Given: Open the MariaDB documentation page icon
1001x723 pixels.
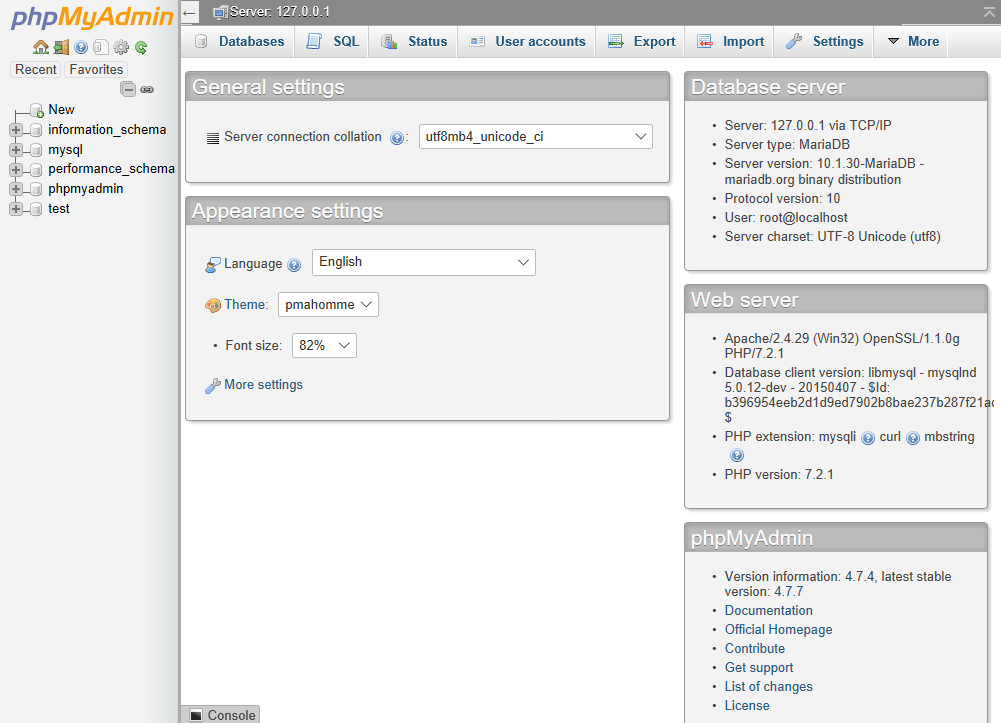Looking at the screenshot, I should pyautogui.click(x=100, y=47).
